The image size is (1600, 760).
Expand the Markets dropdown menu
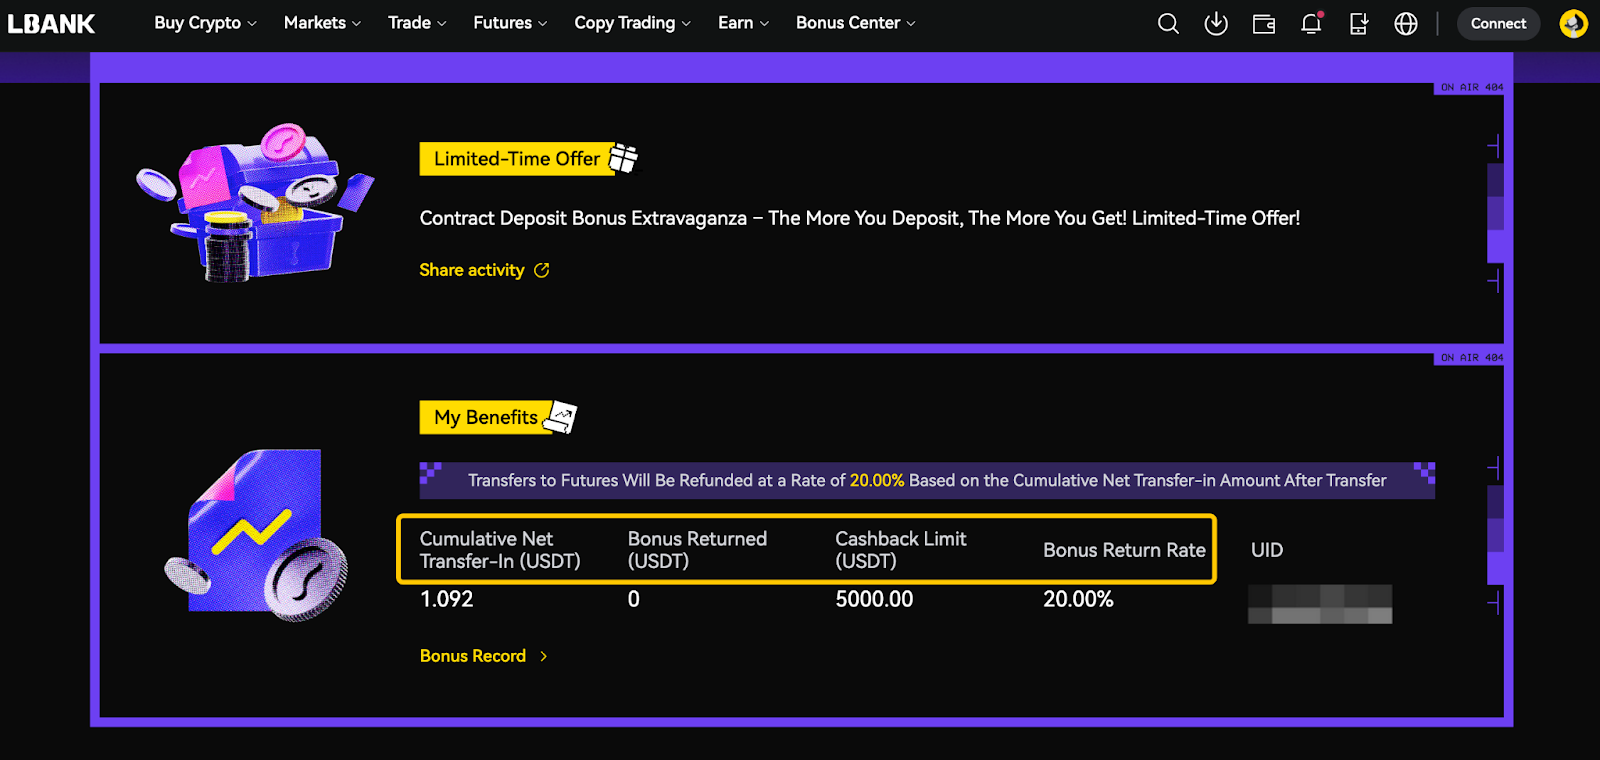[322, 23]
